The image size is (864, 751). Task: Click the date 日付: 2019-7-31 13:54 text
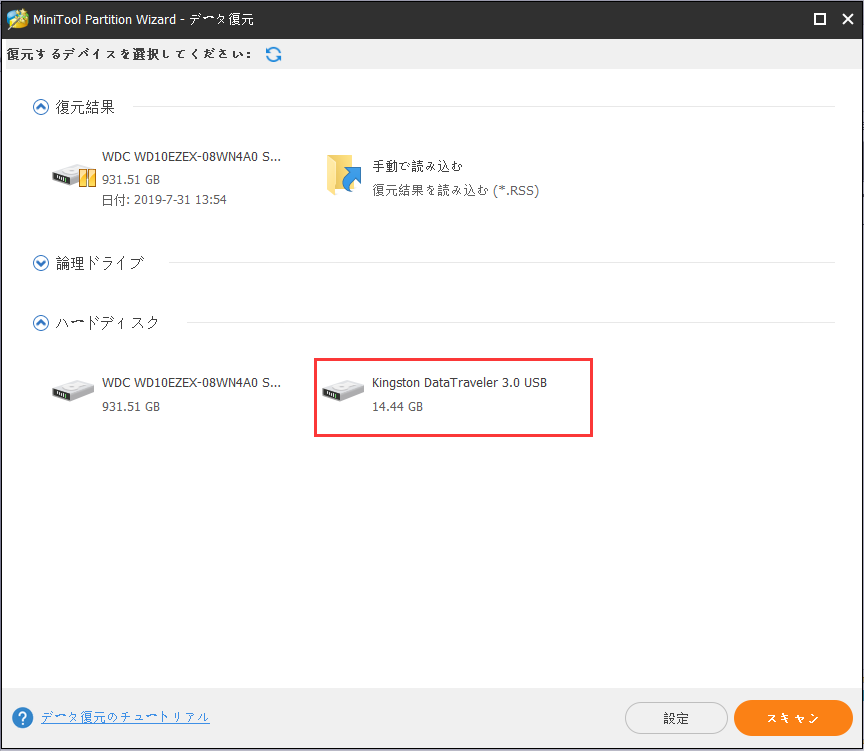click(164, 199)
